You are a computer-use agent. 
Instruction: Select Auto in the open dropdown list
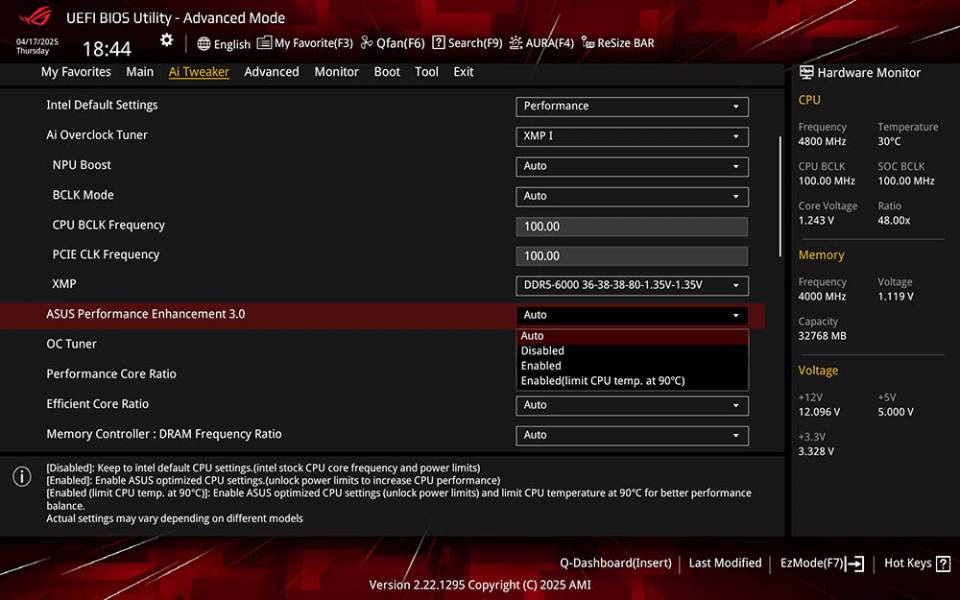632,336
